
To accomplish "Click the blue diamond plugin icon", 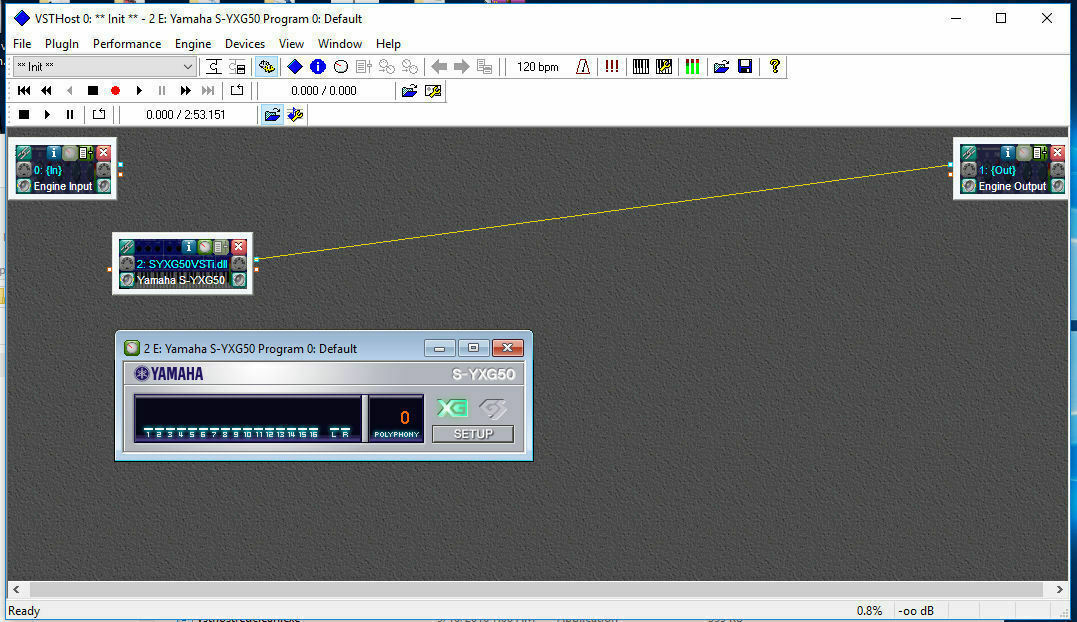I will coord(295,67).
